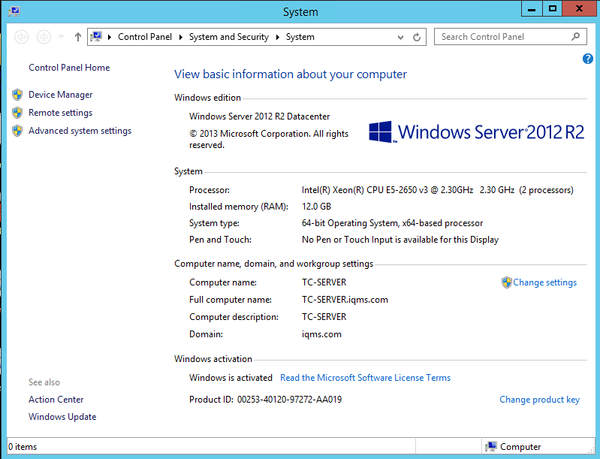Click the computer icon in address bar

[x=97, y=37]
